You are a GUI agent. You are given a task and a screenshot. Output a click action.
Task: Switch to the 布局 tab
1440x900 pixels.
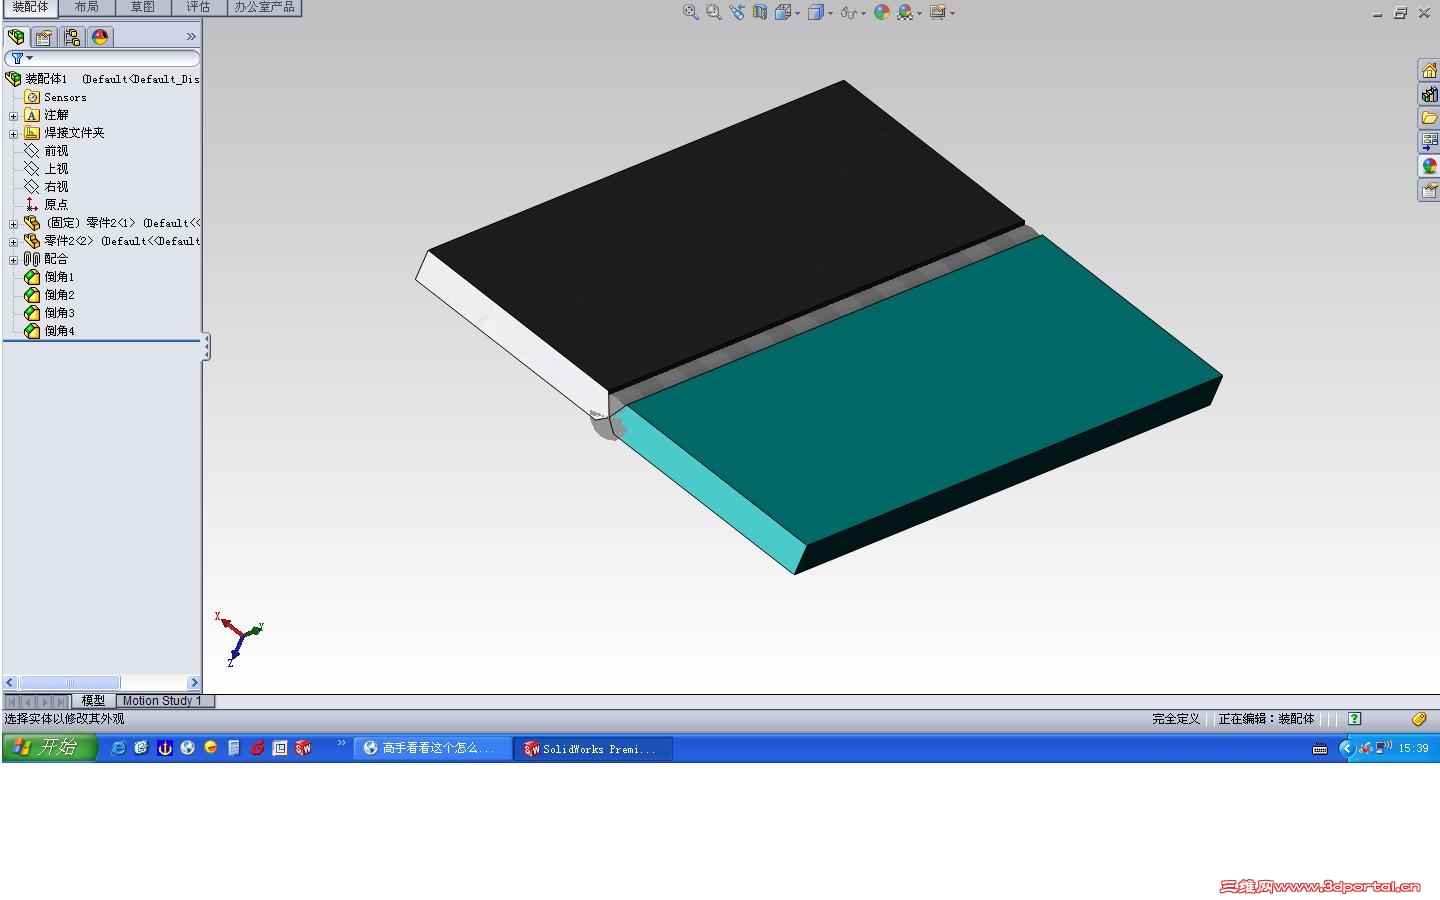tap(87, 7)
